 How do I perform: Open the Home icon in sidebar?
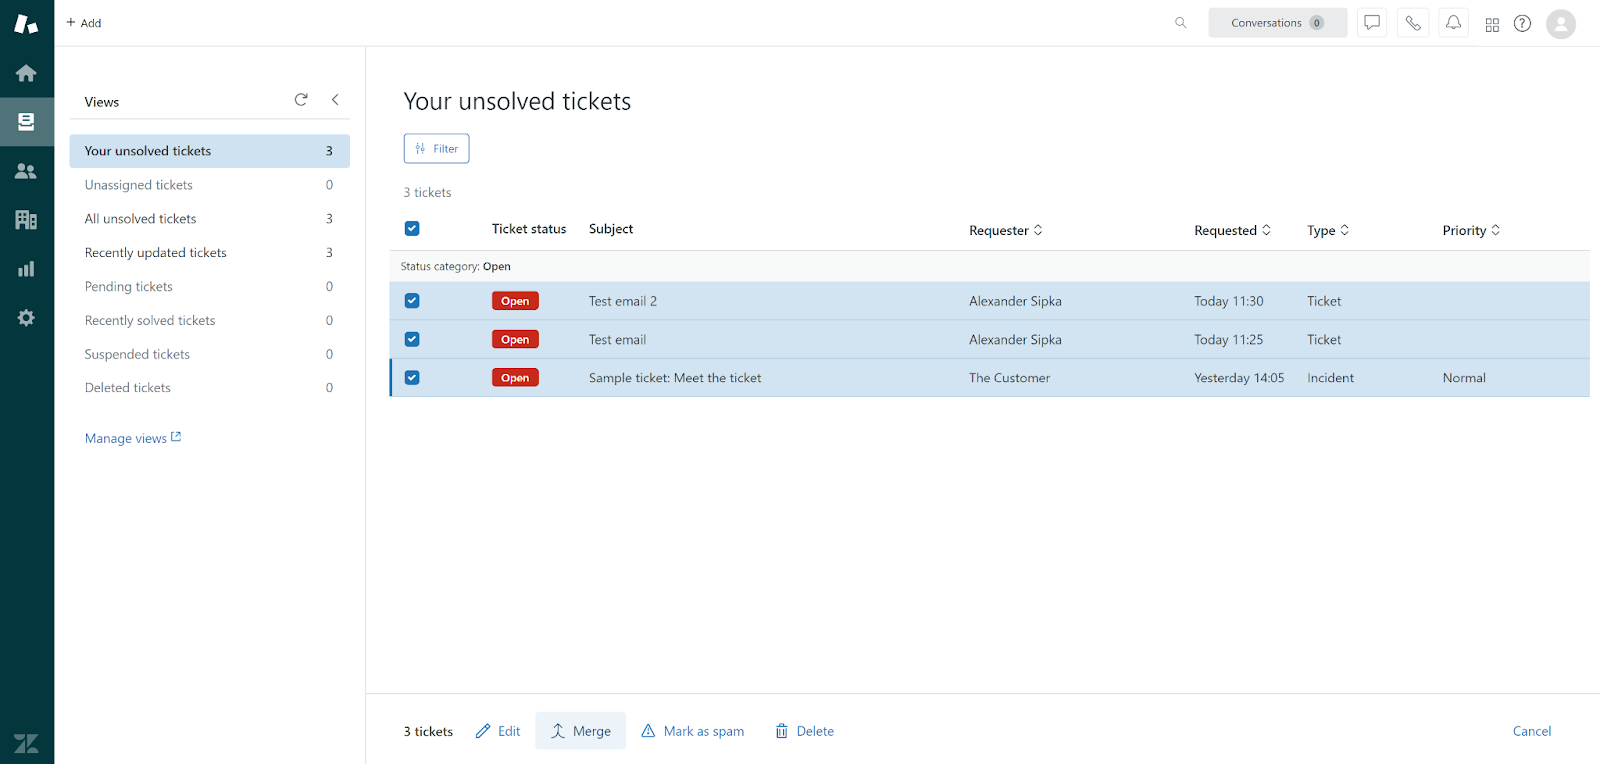coord(26,73)
